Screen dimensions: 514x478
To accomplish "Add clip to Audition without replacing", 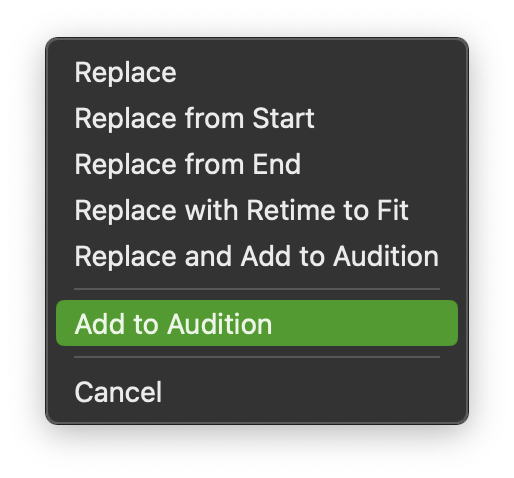I will (x=257, y=323).
